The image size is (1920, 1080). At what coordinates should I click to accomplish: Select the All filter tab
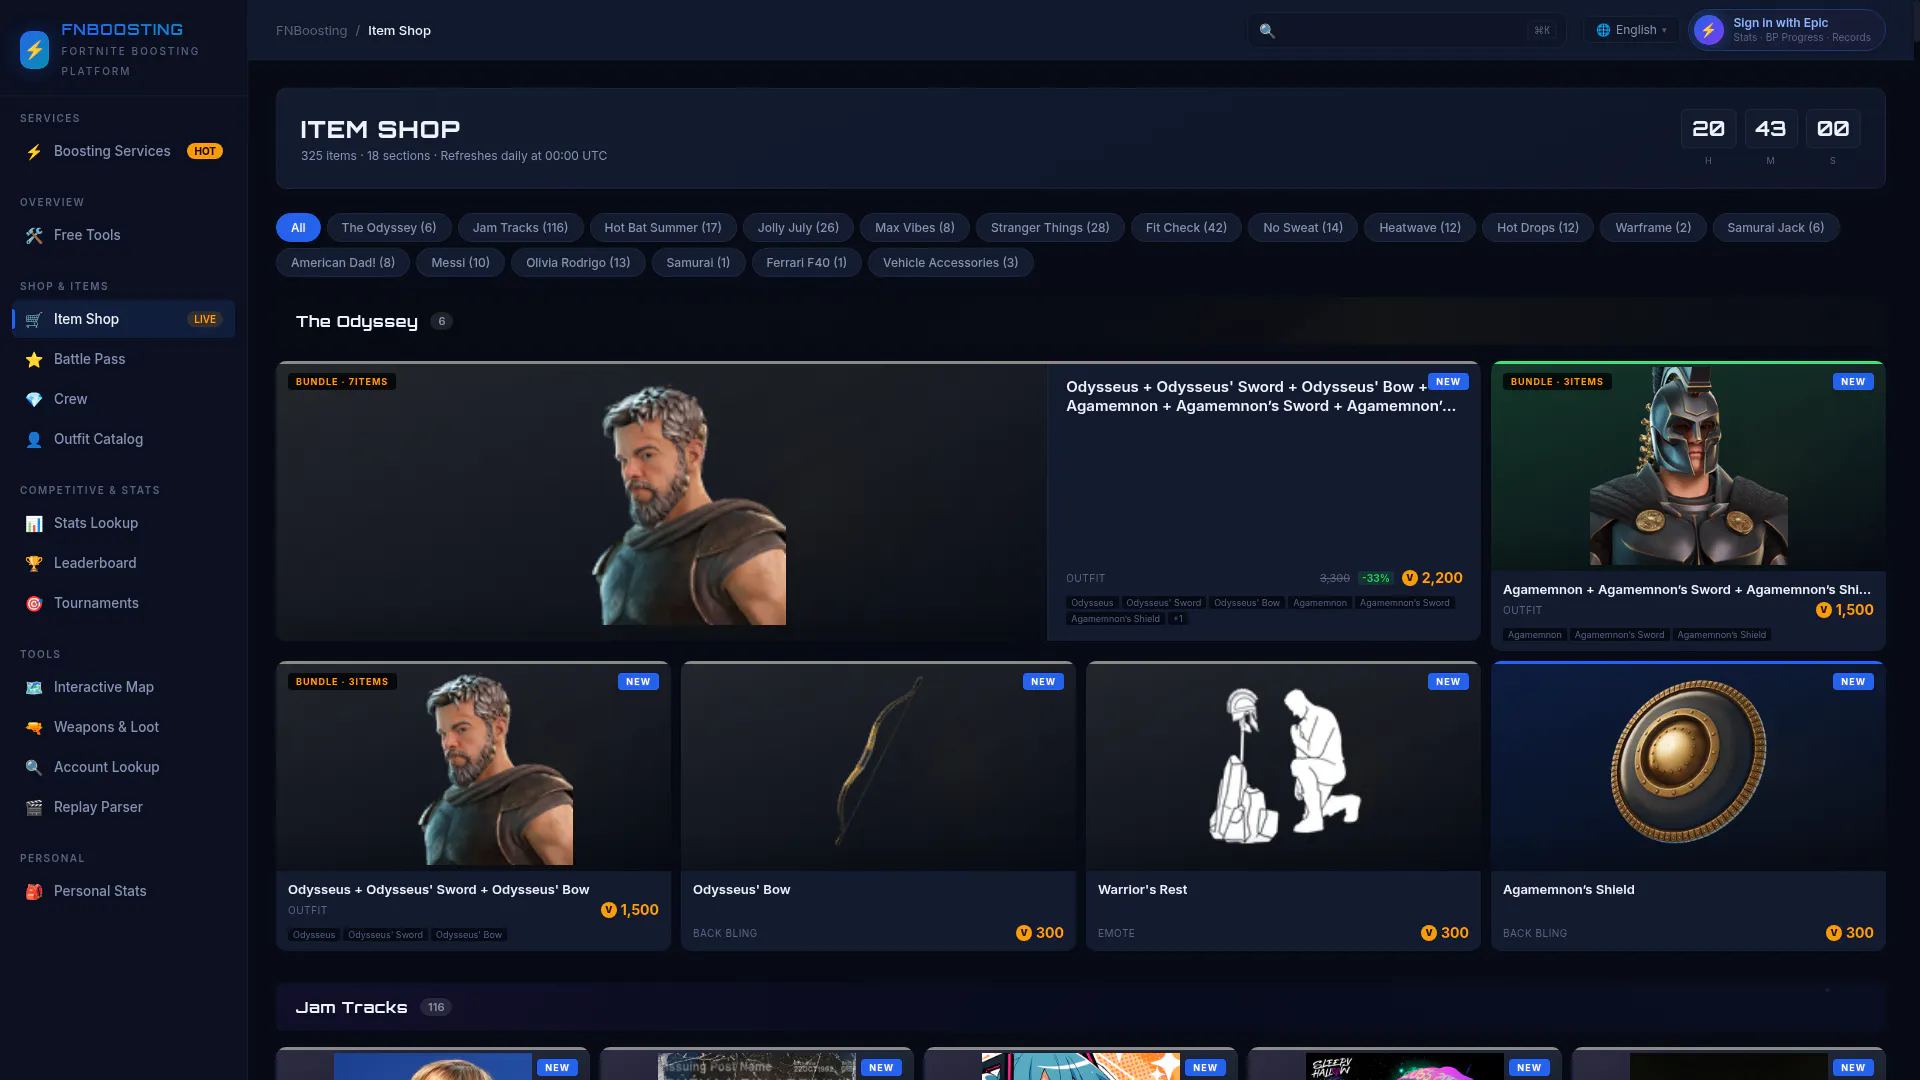click(x=298, y=228)
